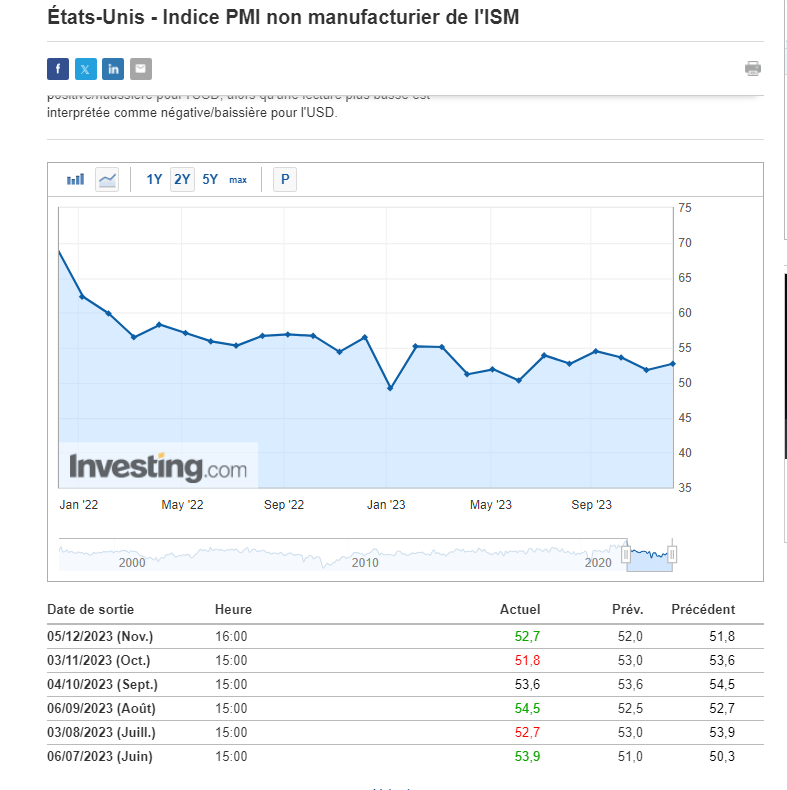Image resolution: width=787 pixels, height=790 pixels.
Task: Share the page on X (Twitter)
Action: click(x=86, y=69)
